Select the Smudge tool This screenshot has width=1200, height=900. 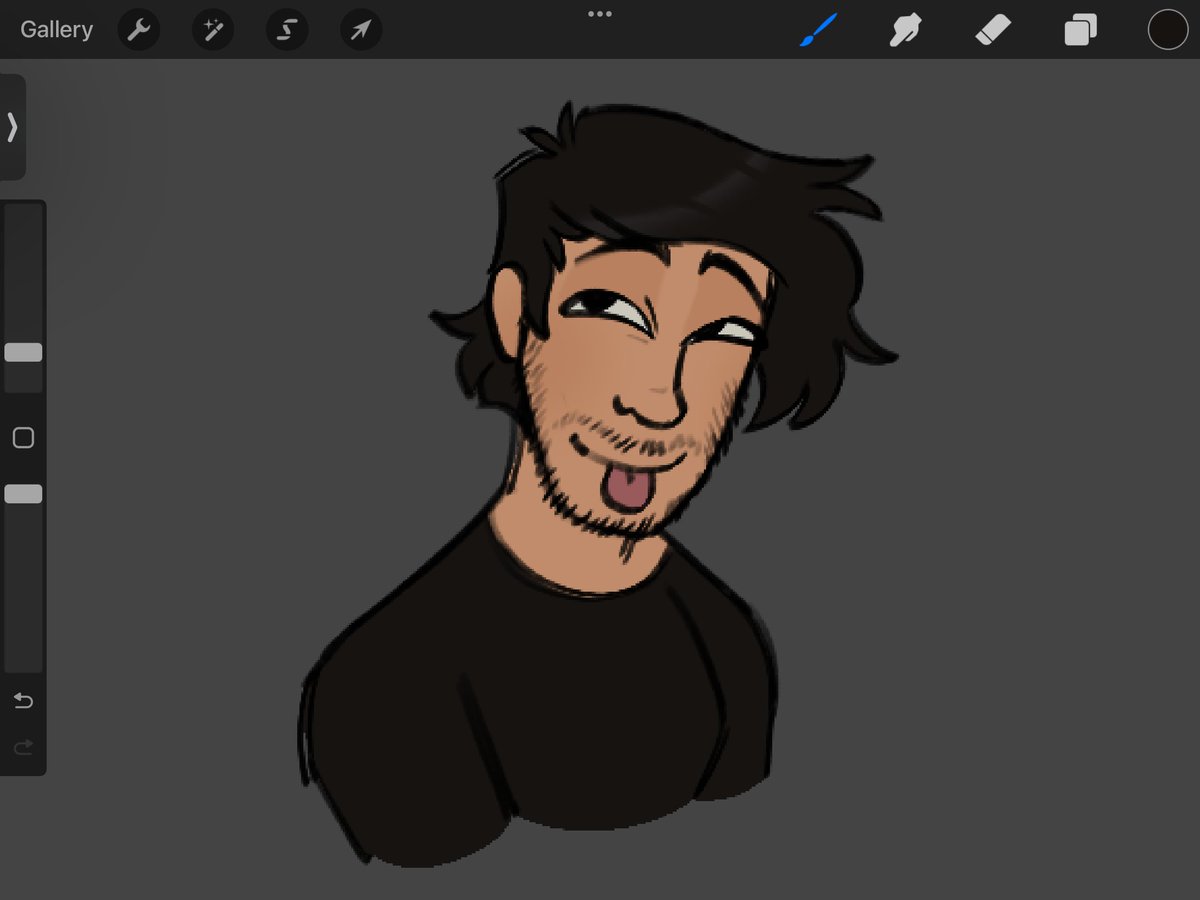pos(904,30)
